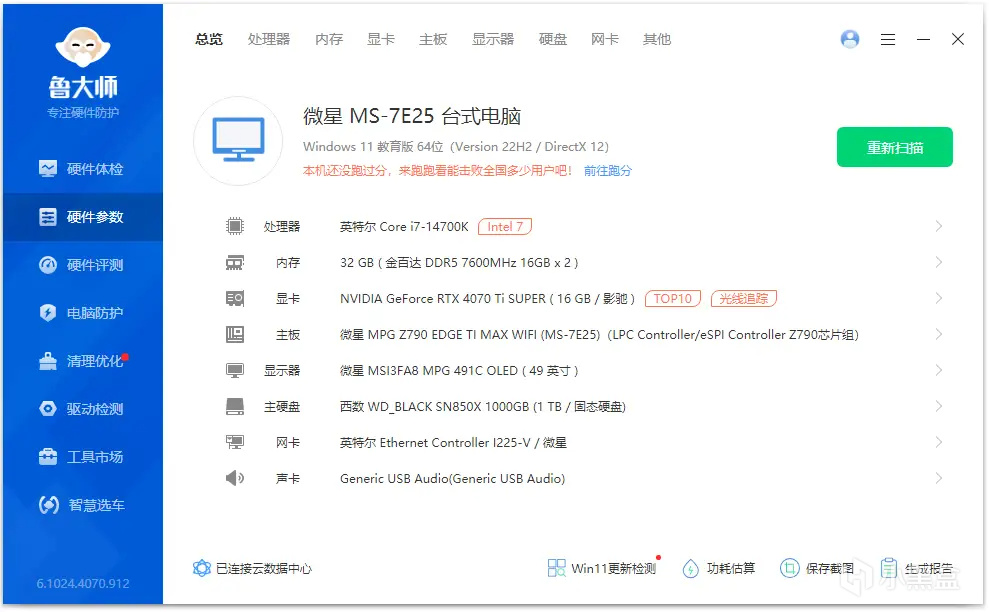Open 功耗估算 power estimate
The height and width of the screenshot is (612, 989).
[718, 568]
